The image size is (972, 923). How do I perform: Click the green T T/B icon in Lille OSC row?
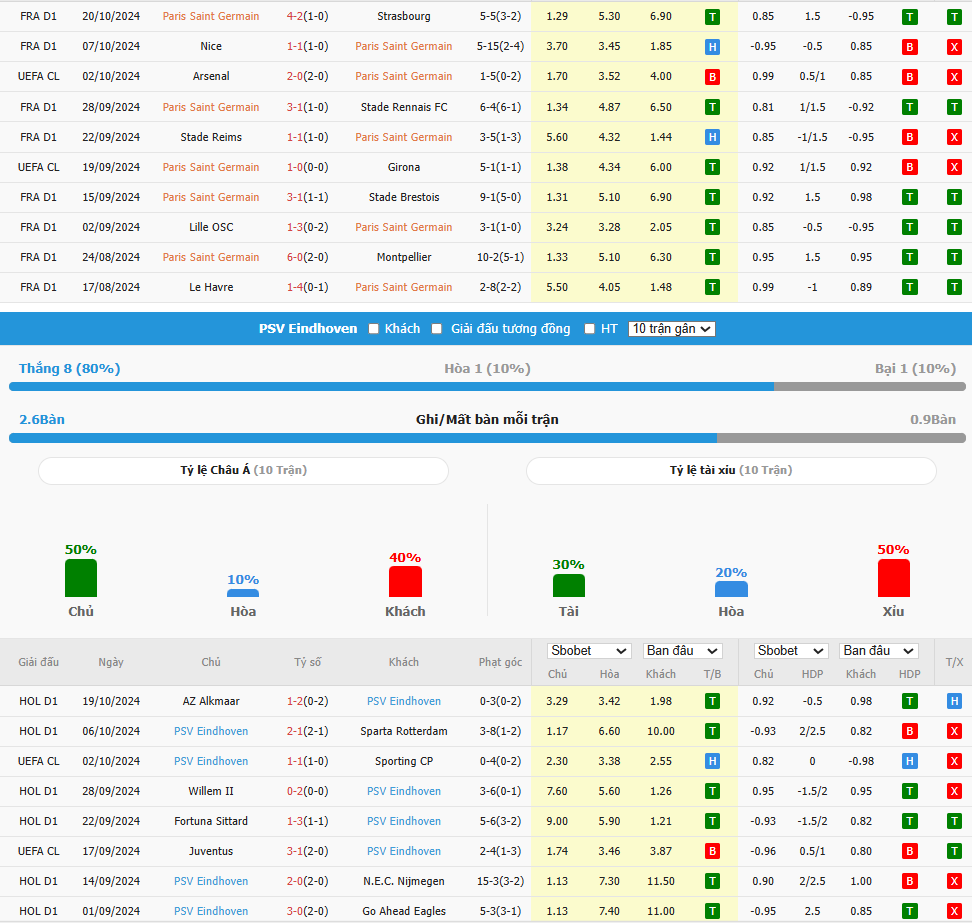pyautogui.click(x=712, y=227)
